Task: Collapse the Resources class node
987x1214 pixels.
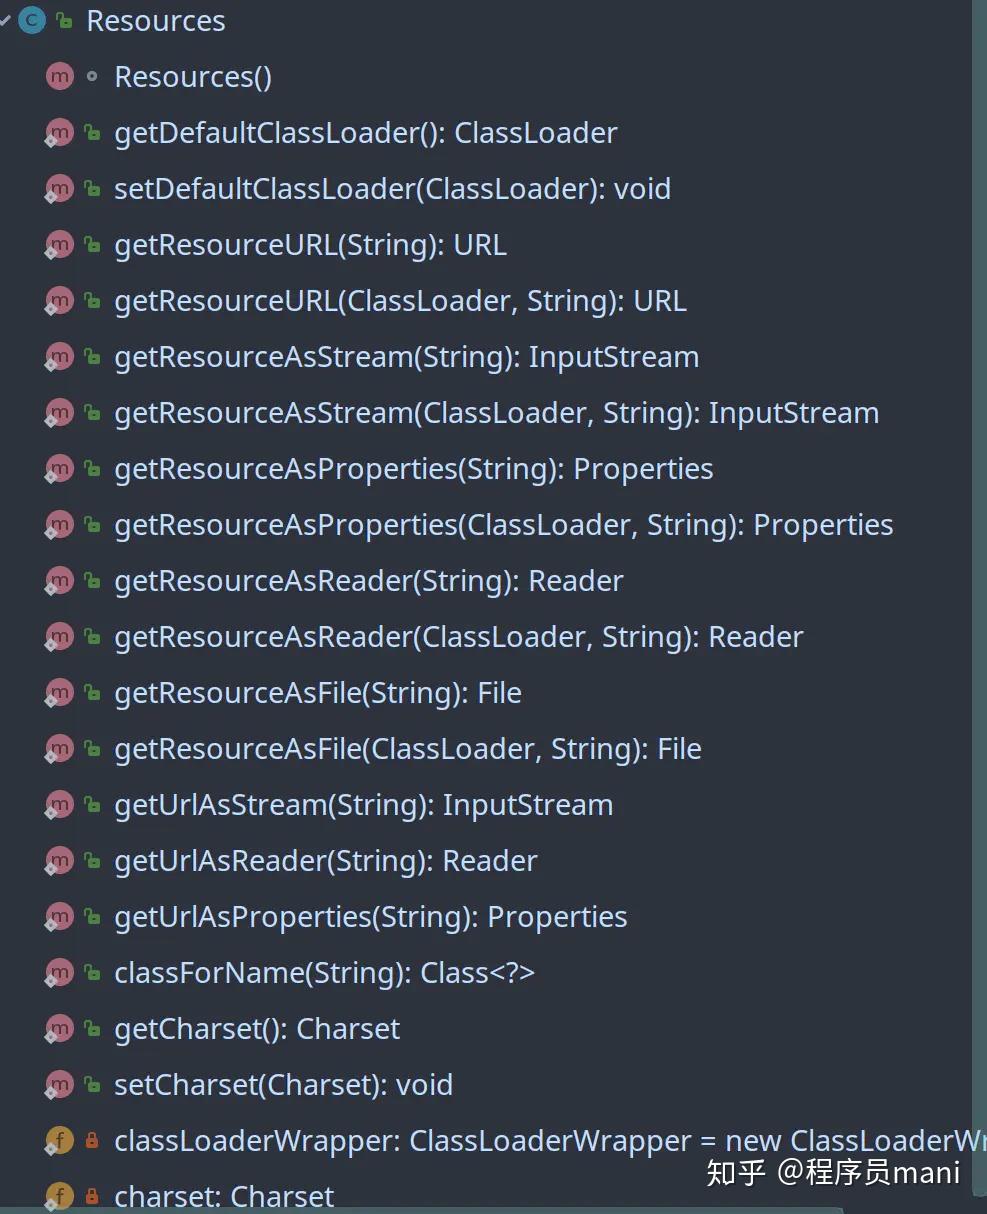Action: tap(5, 20)
